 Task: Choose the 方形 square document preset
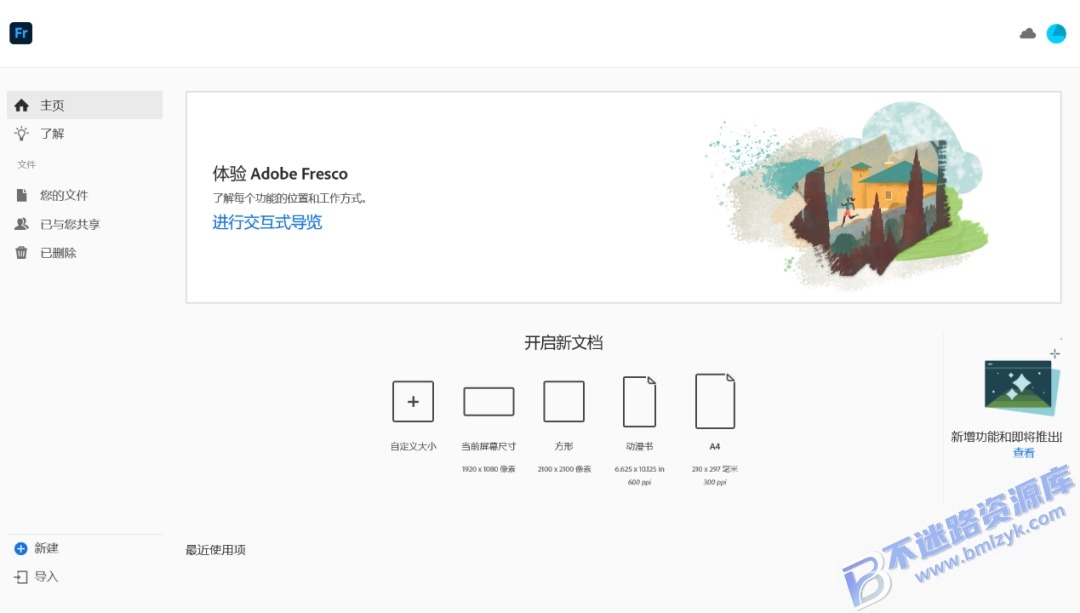(563, 400)
